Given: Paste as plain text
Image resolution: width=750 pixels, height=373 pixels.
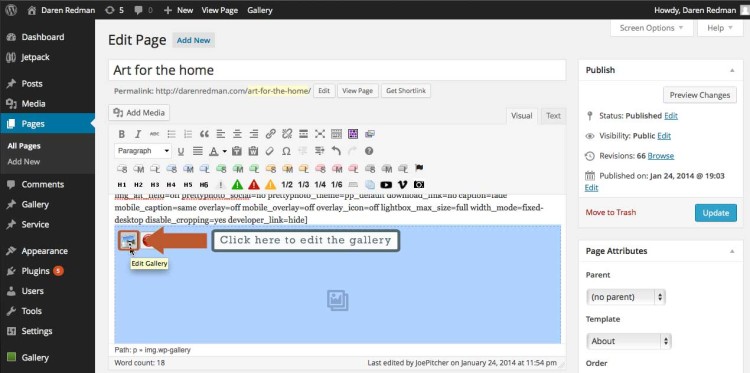Looking at the screenshot, I should point(236,151).
